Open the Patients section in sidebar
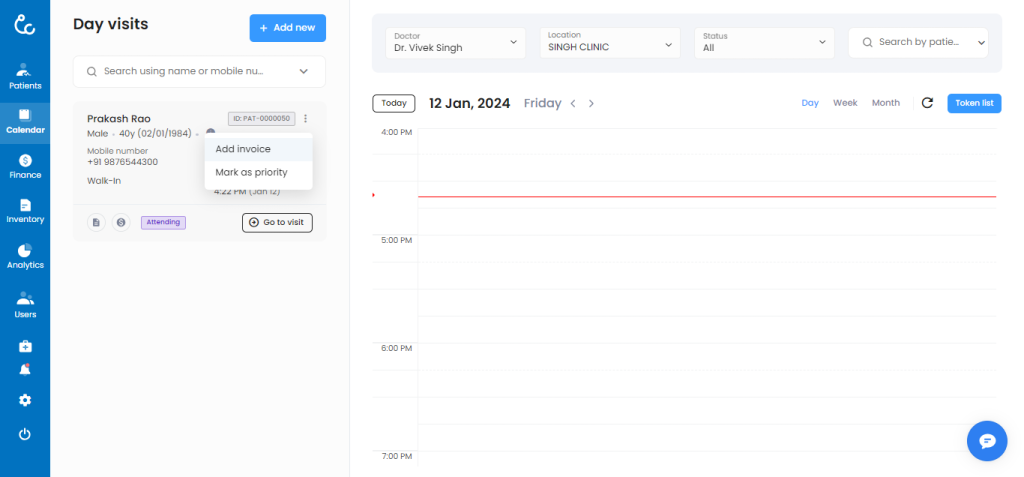The width and height of the screenshot is (1024, 477). pyautogui.click(x=25, y=76)
